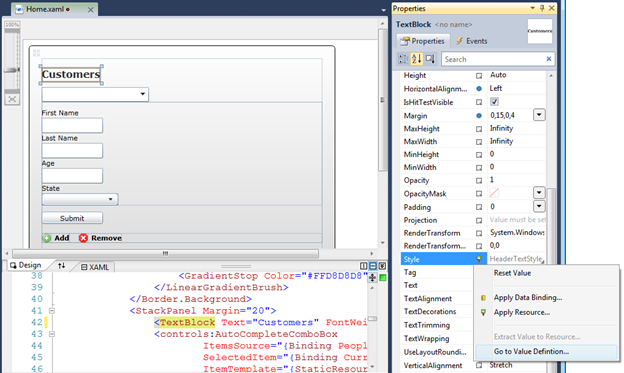This screenshot has width=624, height=373.
Task: Click the Padding property marker square
Action: (x=479, y=207)
